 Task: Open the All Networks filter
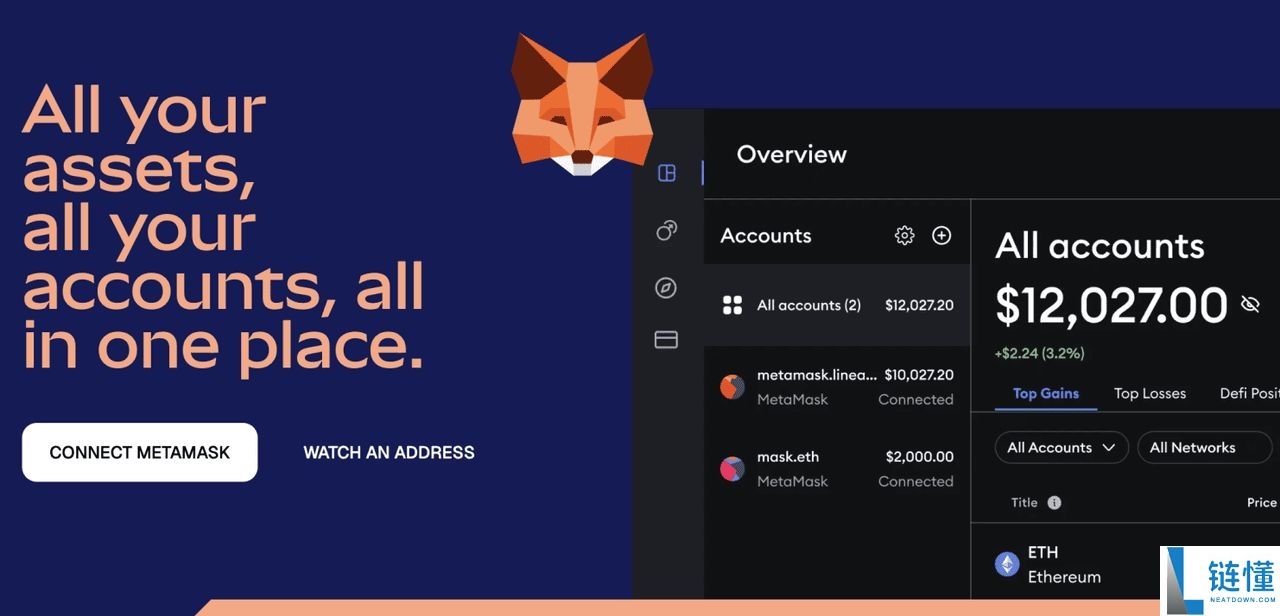click(x=1204, y=447)
